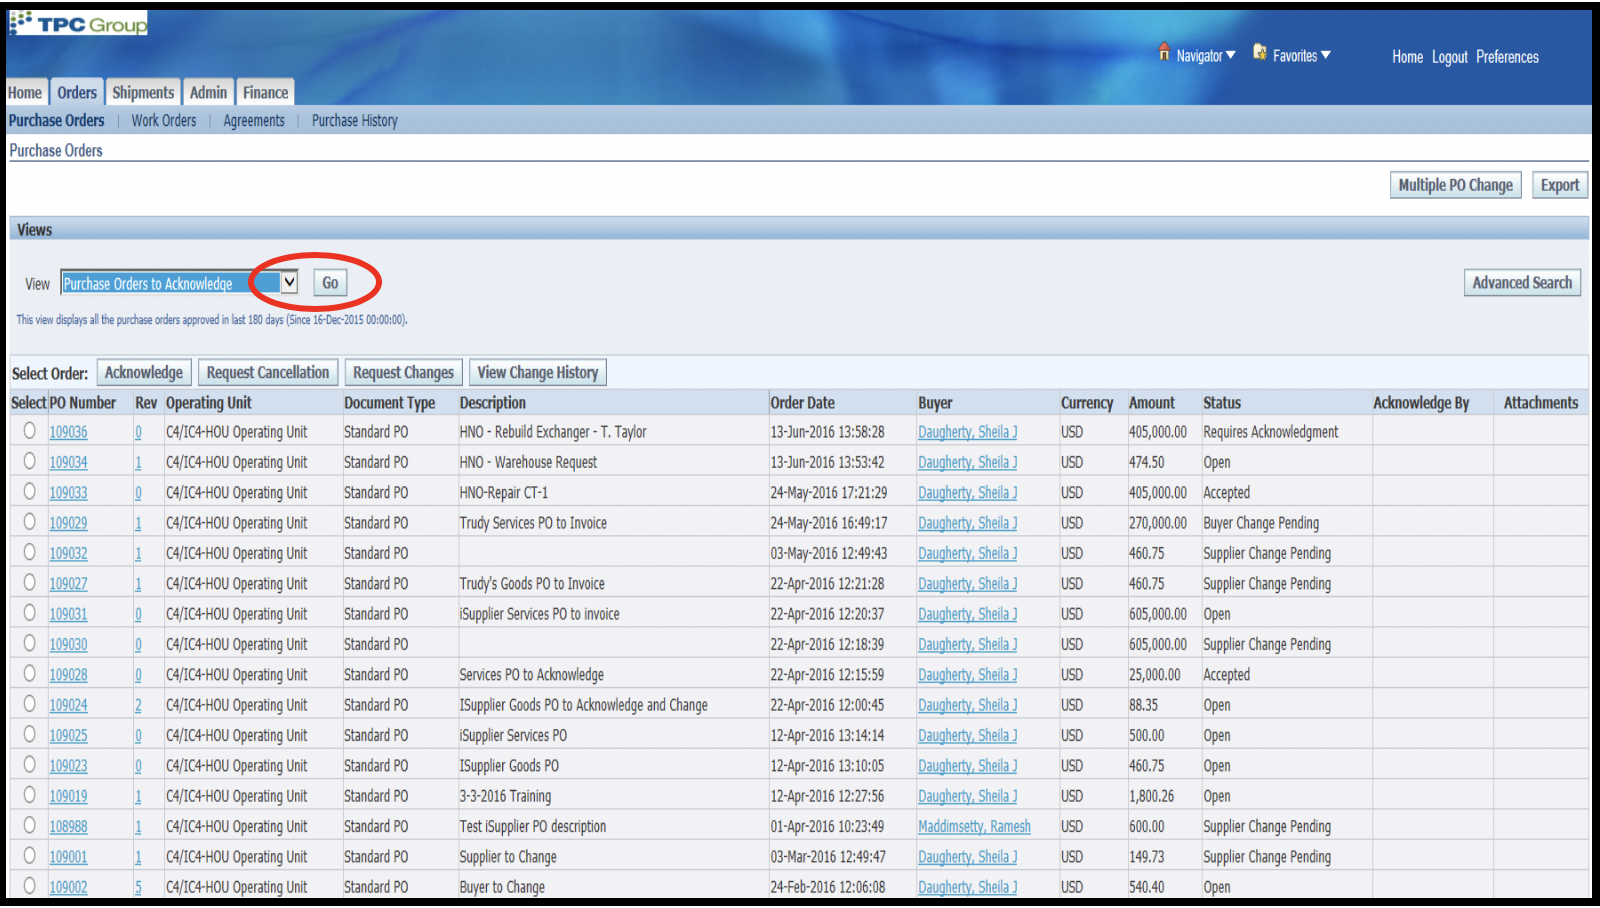Screen dimensions: 1600x908
Task: Select the Work Orders subtab
Action: click(x=164, y=120)
